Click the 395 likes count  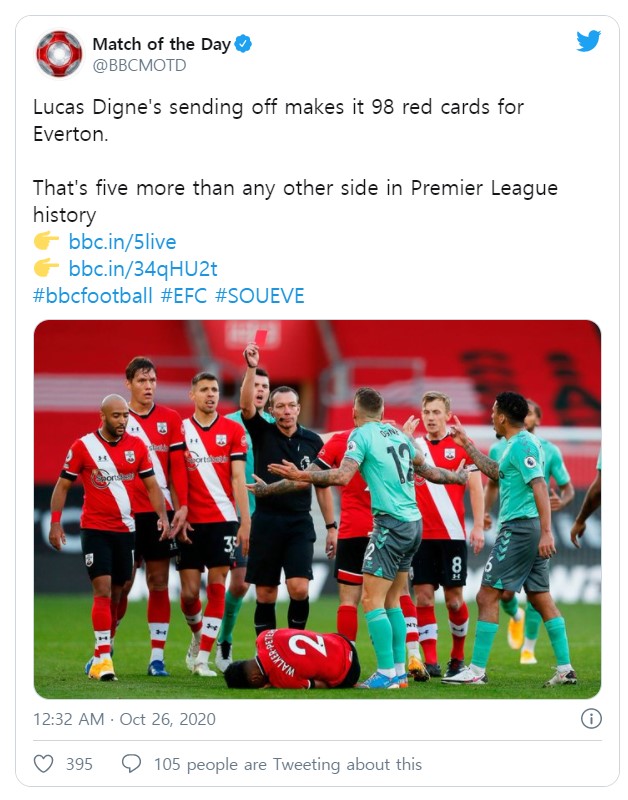pyautogui.click(x=79, y=764)
